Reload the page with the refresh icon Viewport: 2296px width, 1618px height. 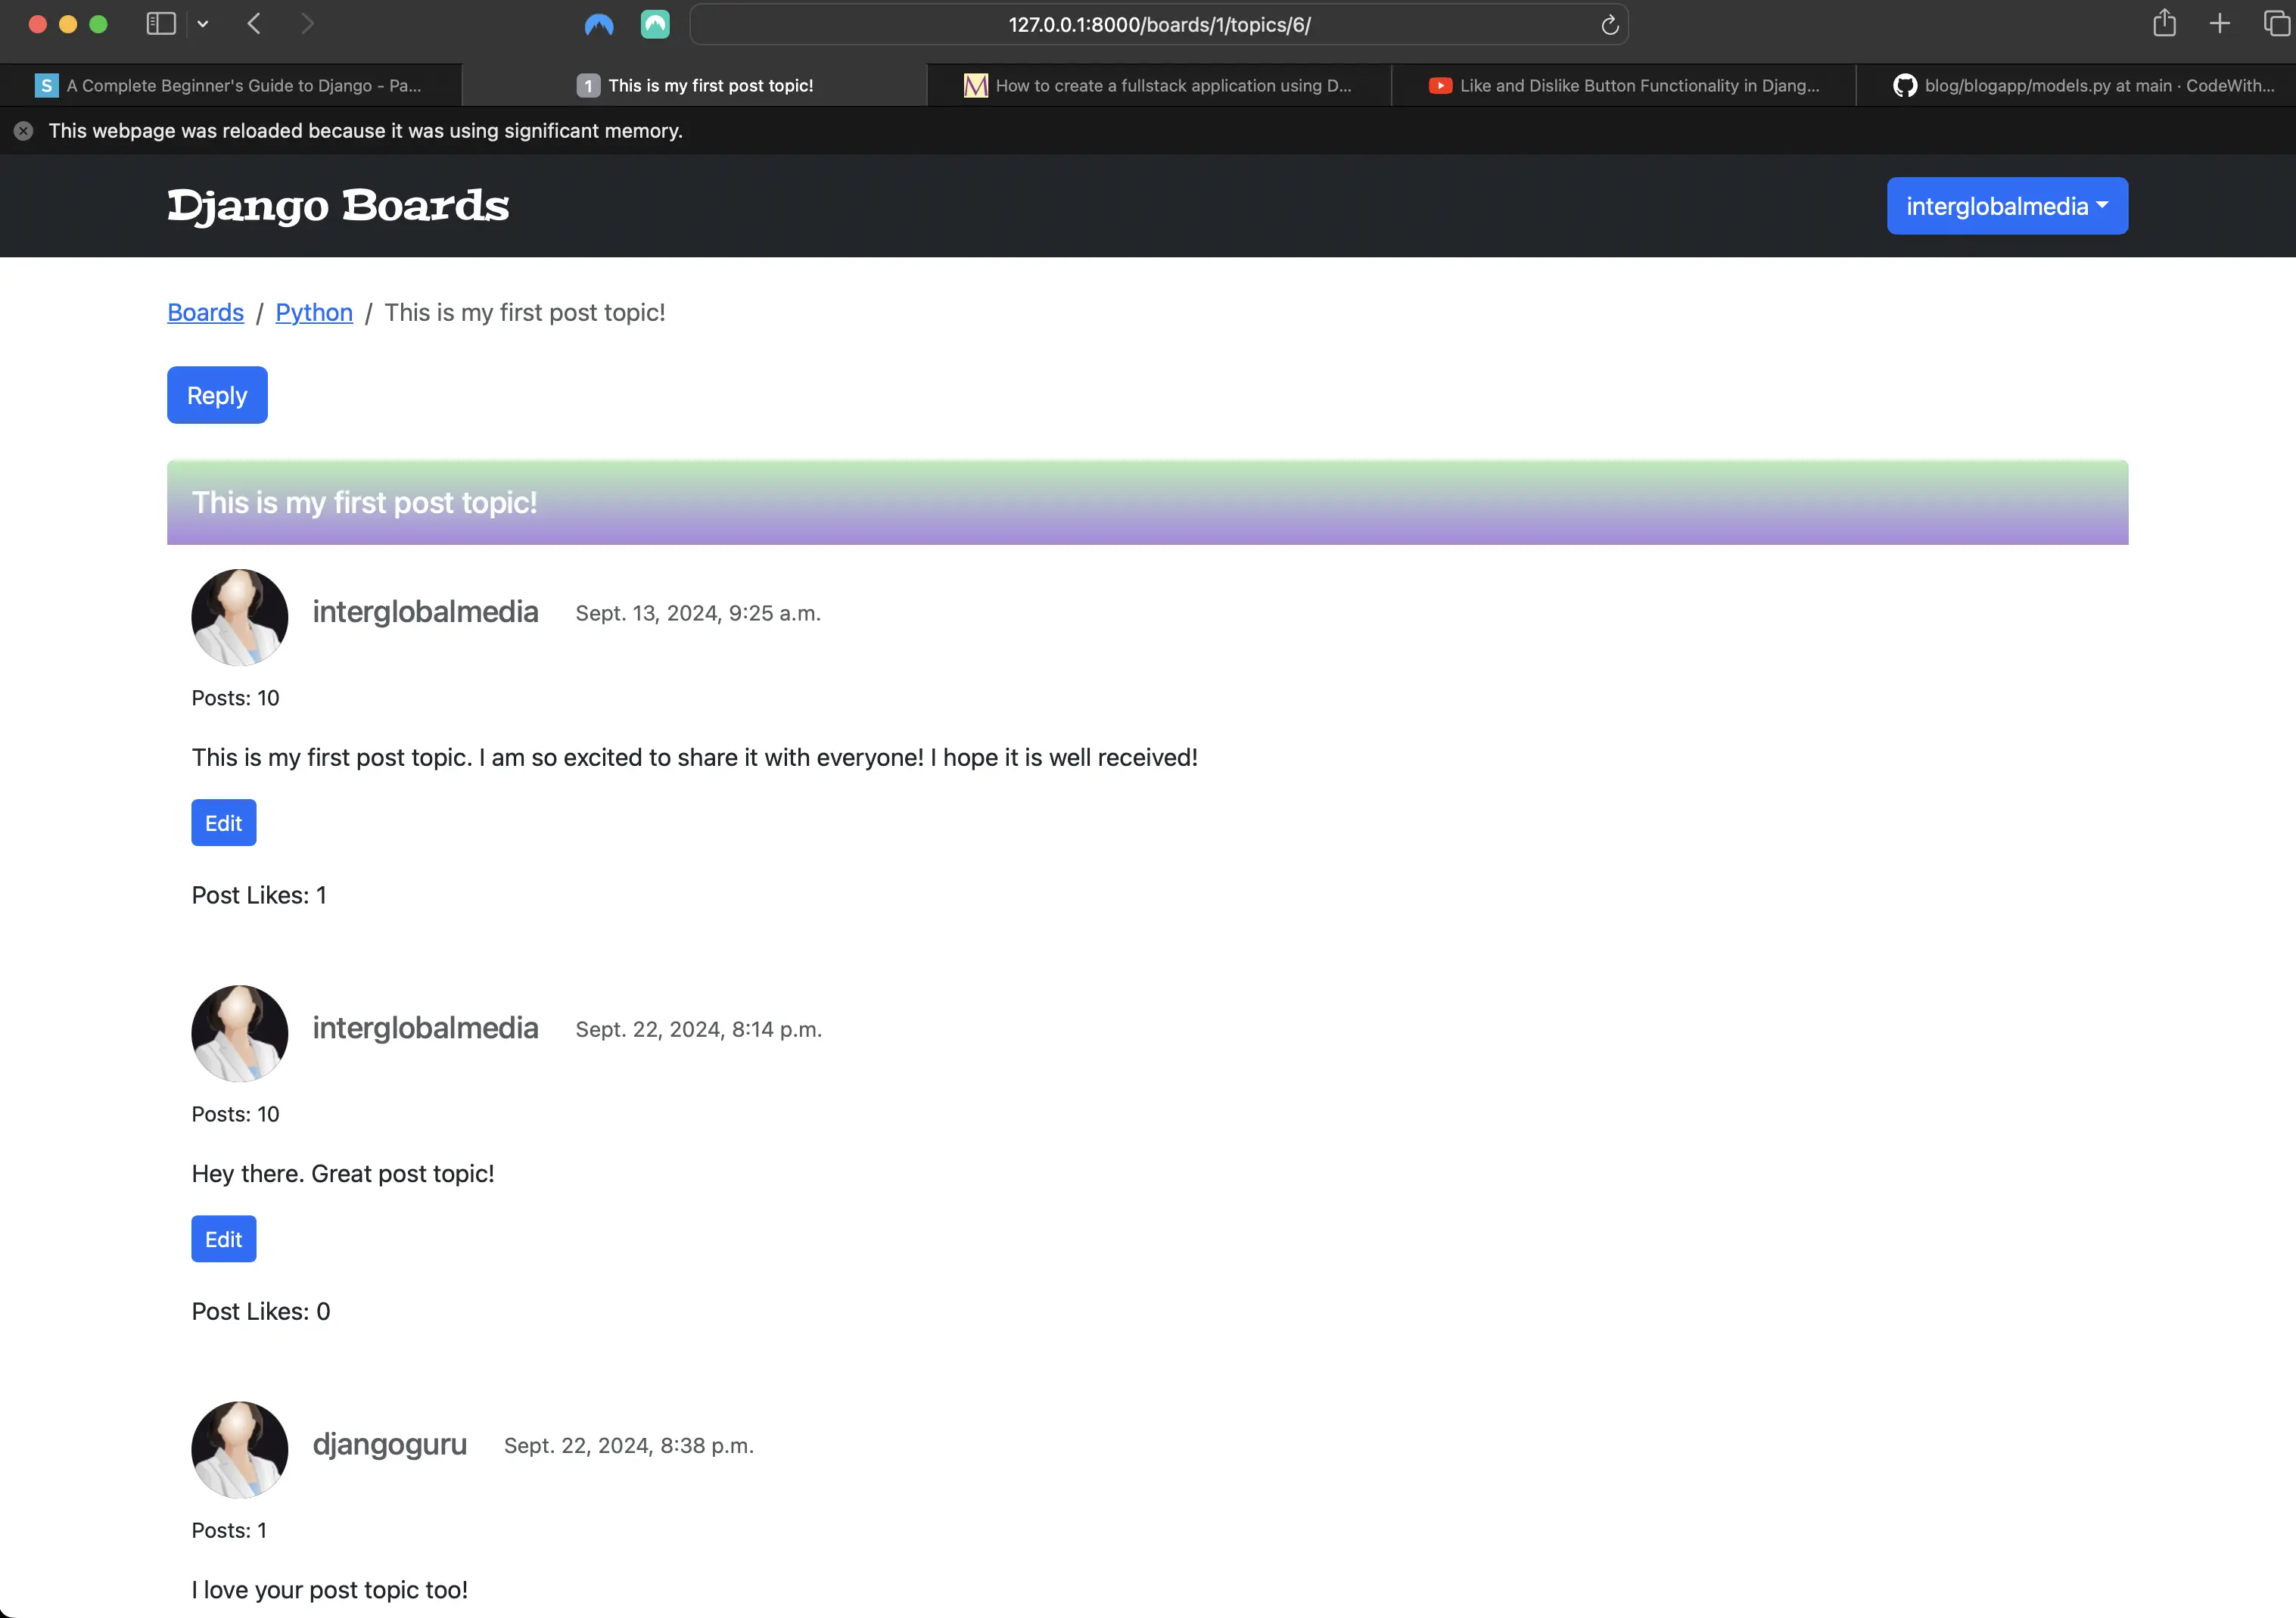click(1609, 25)
